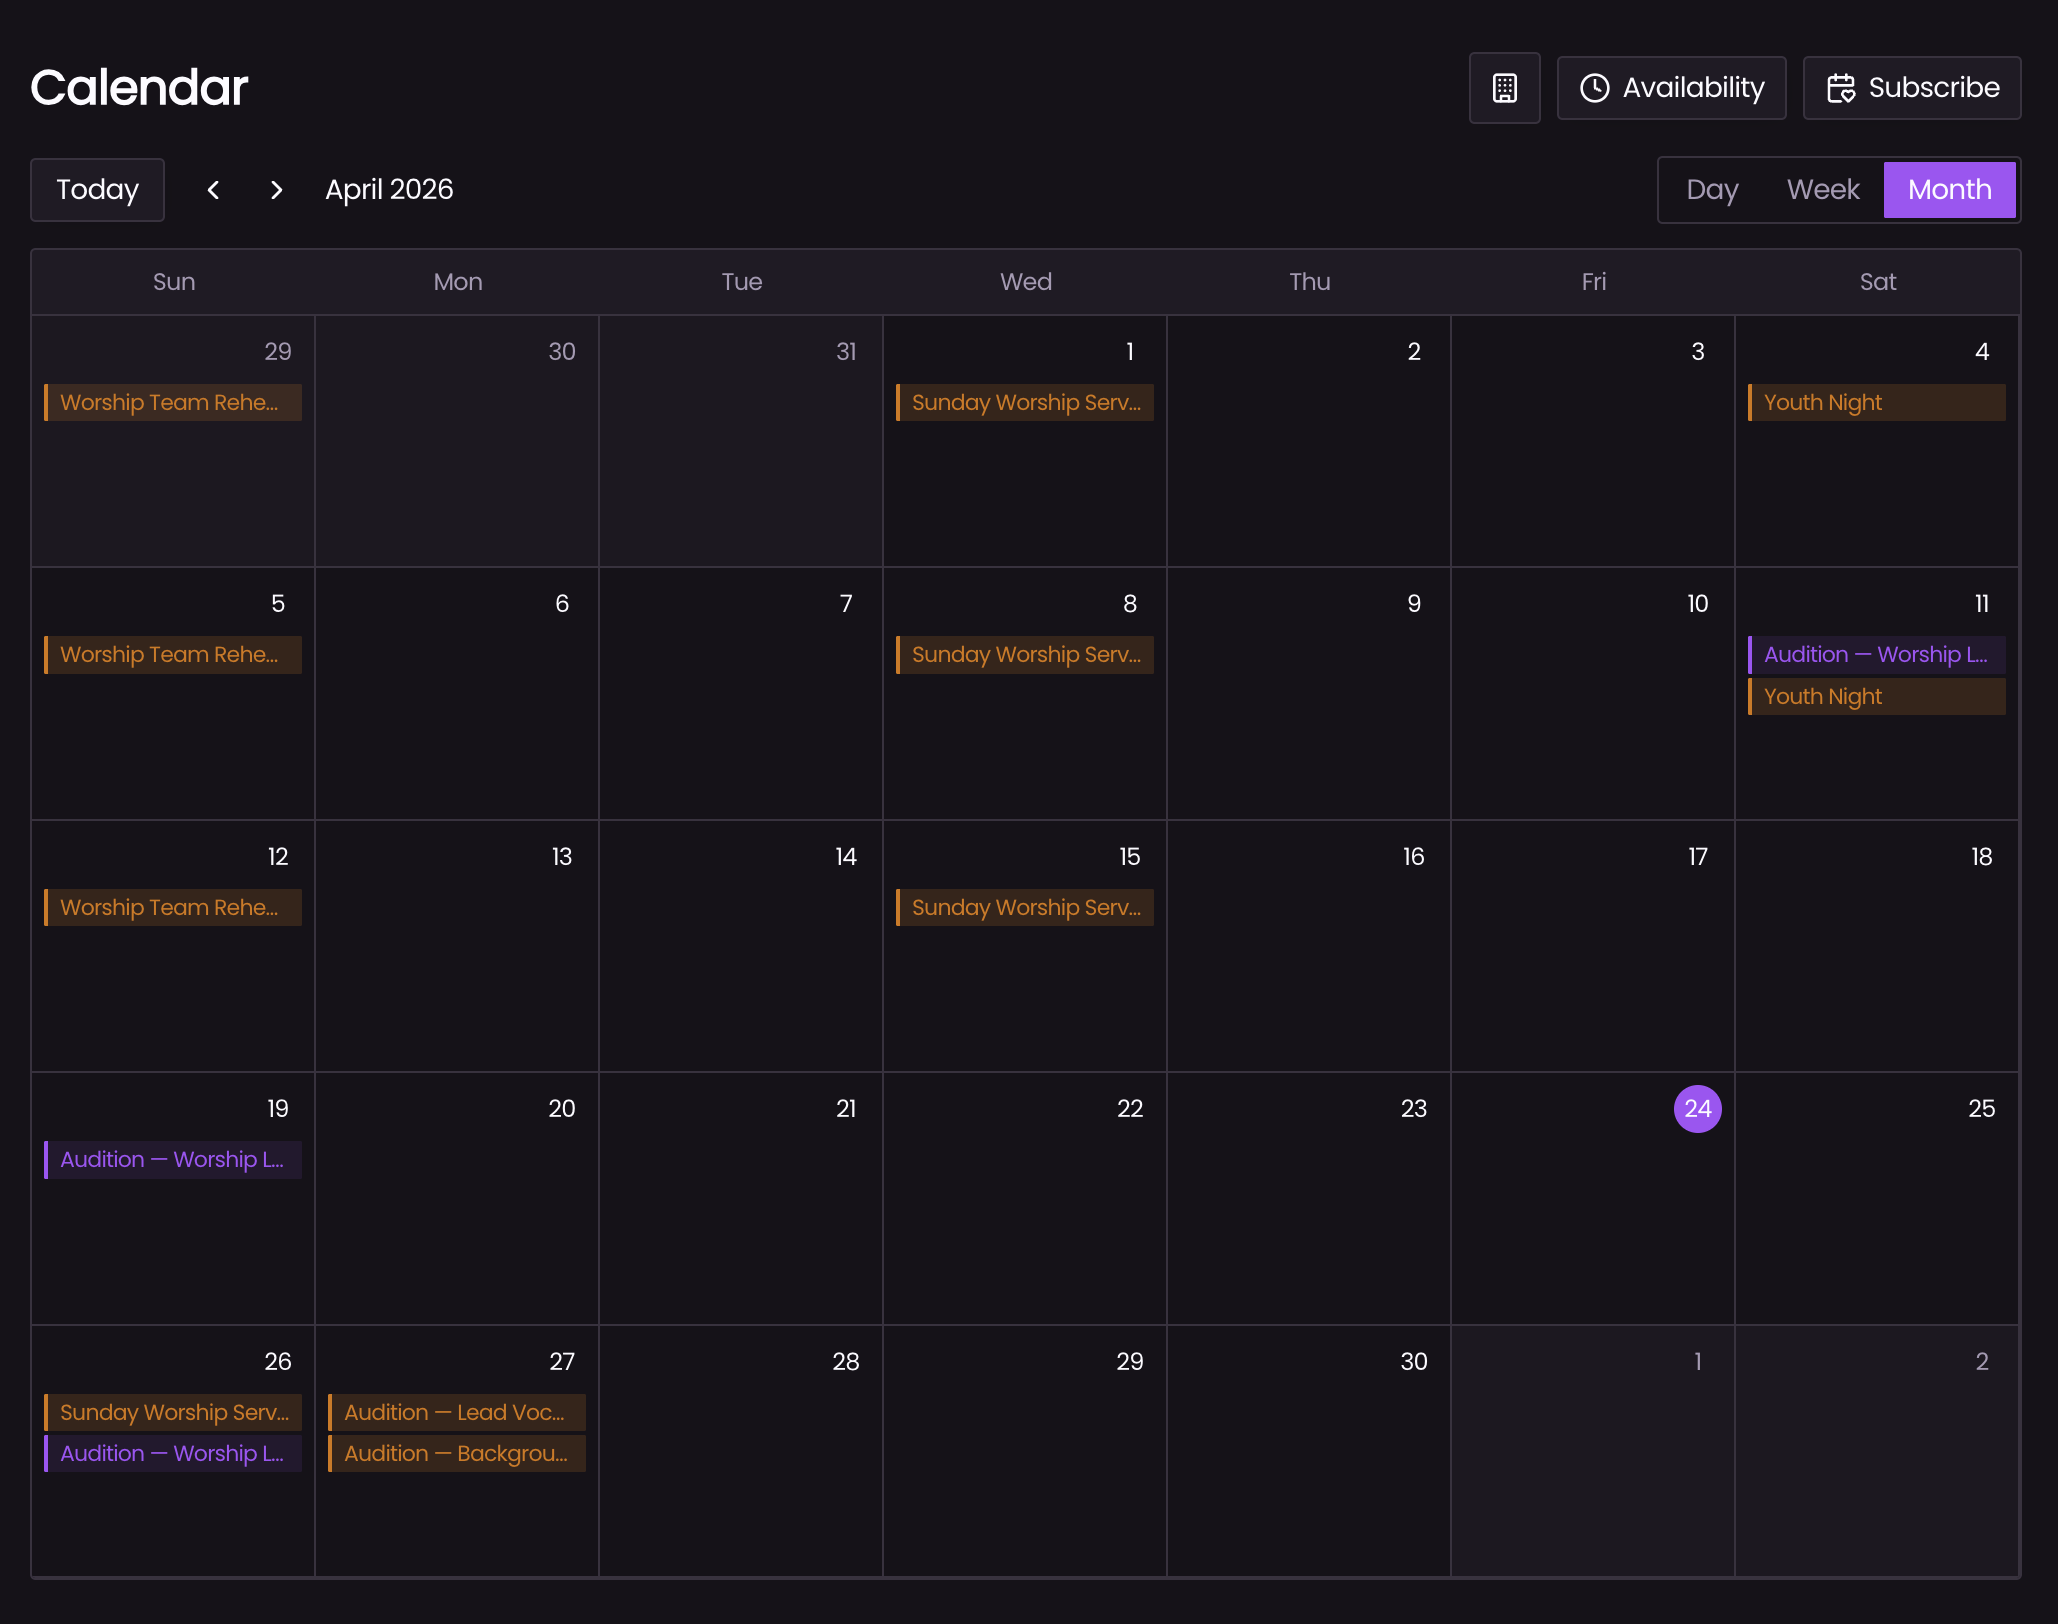
Task: Click the clock icon in Availability
Action: tap(1594, 88)
